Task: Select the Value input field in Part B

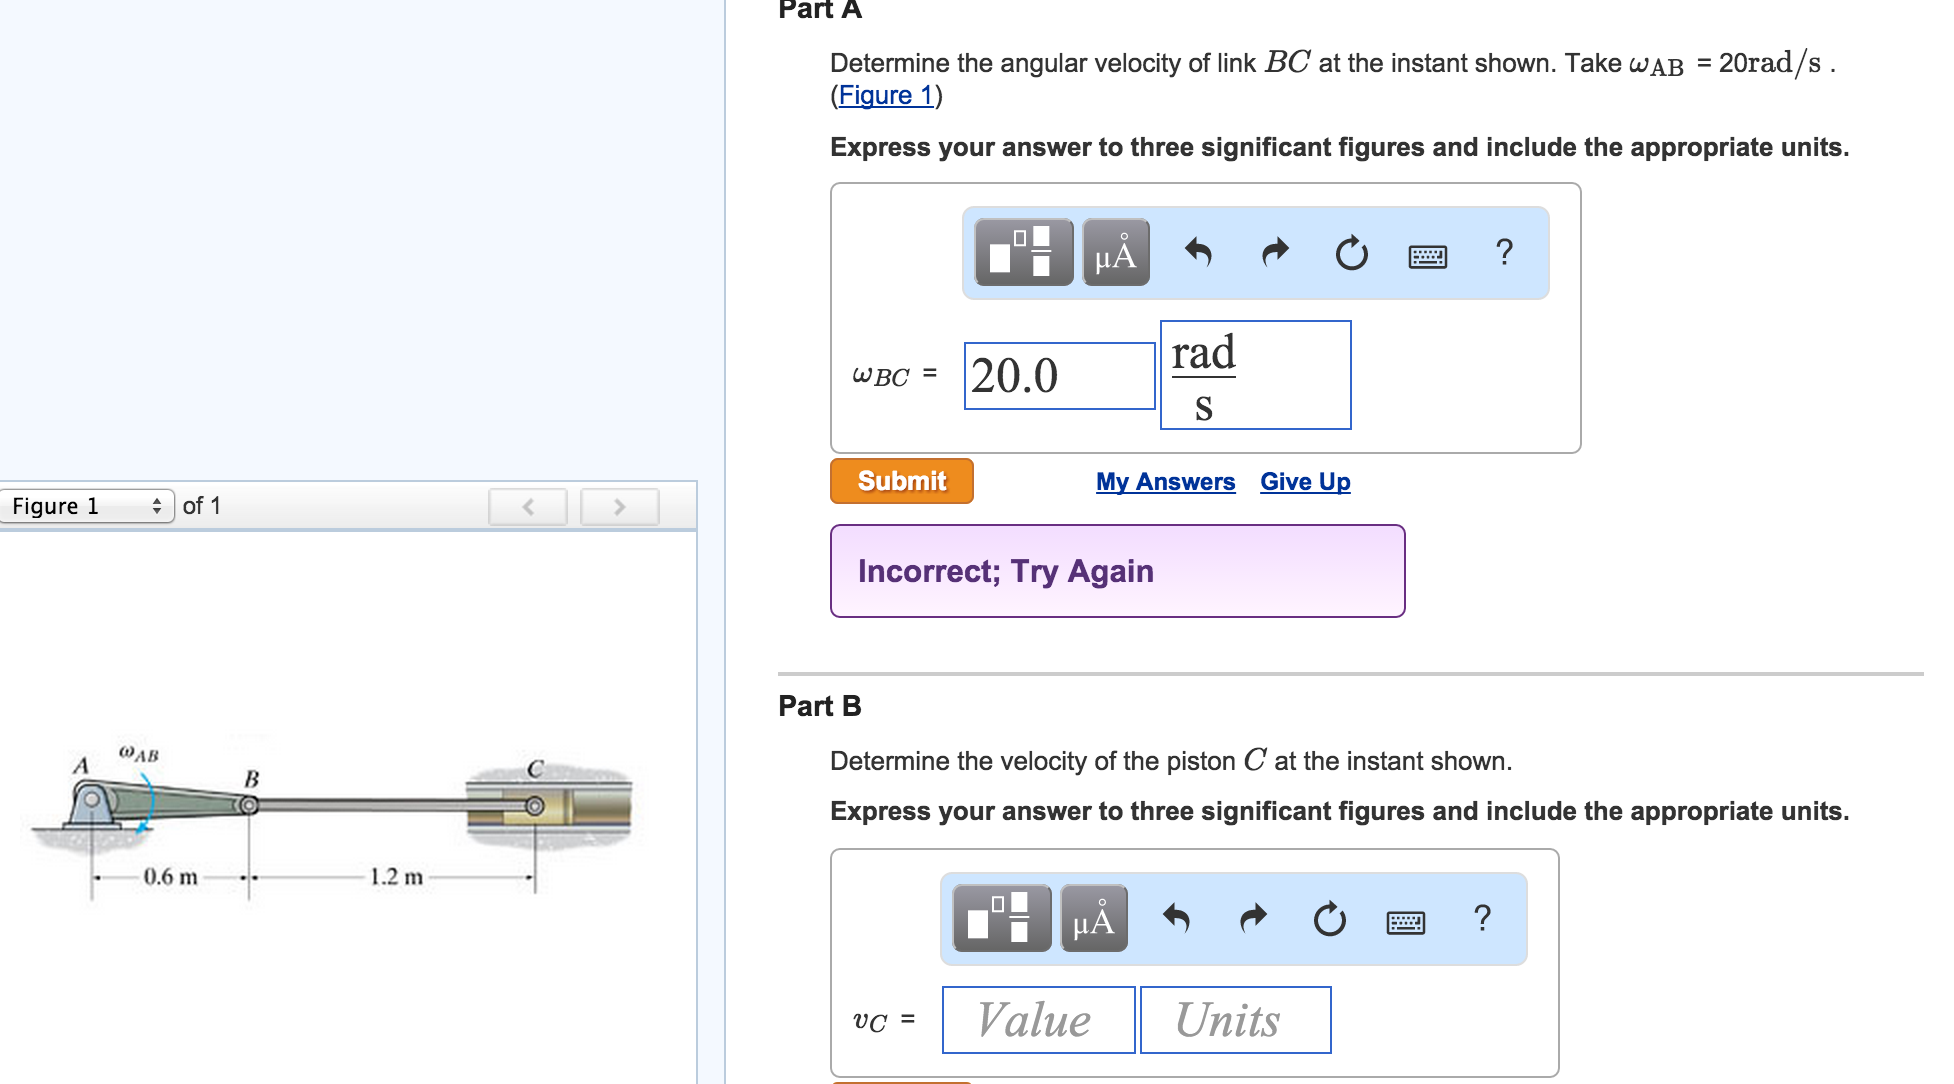Action: tap(1037, 1020)
